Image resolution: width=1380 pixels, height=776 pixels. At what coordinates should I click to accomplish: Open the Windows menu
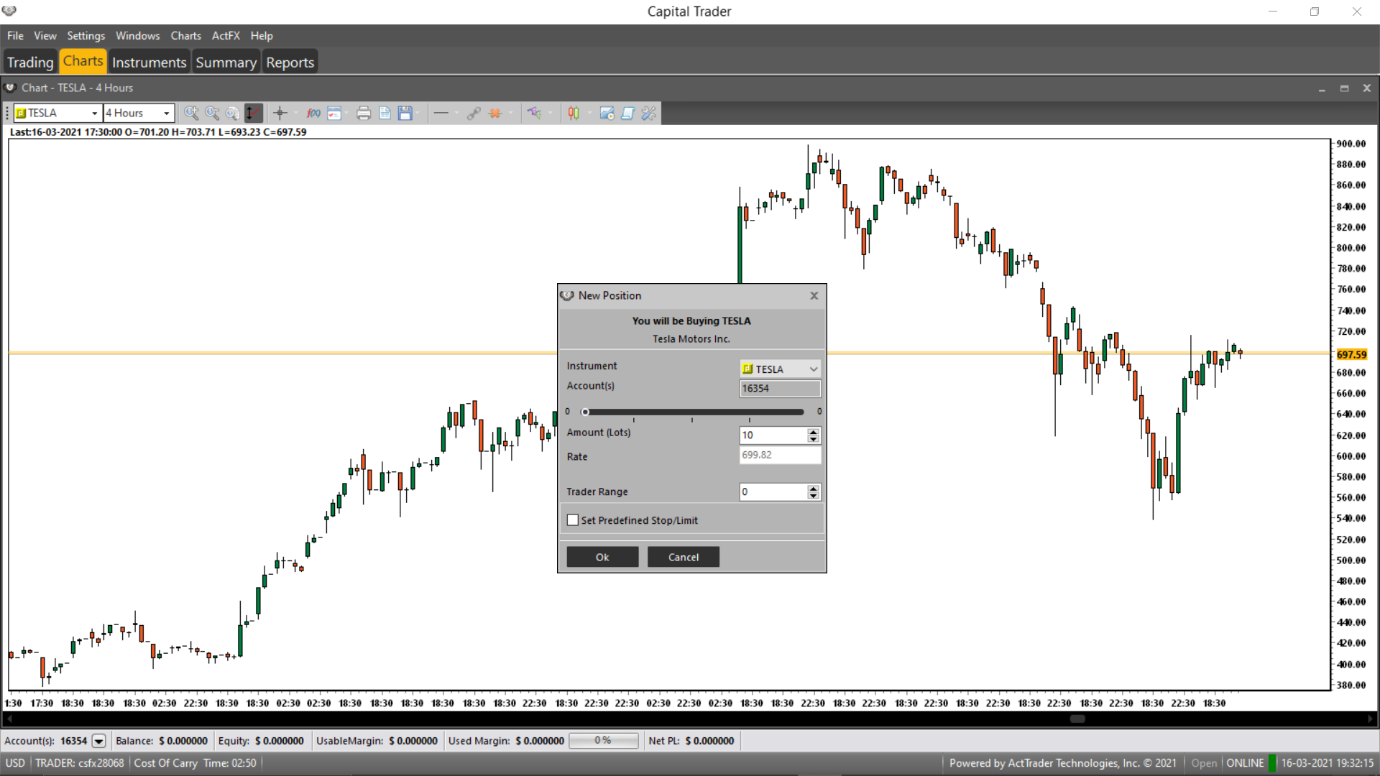[137, 36]
